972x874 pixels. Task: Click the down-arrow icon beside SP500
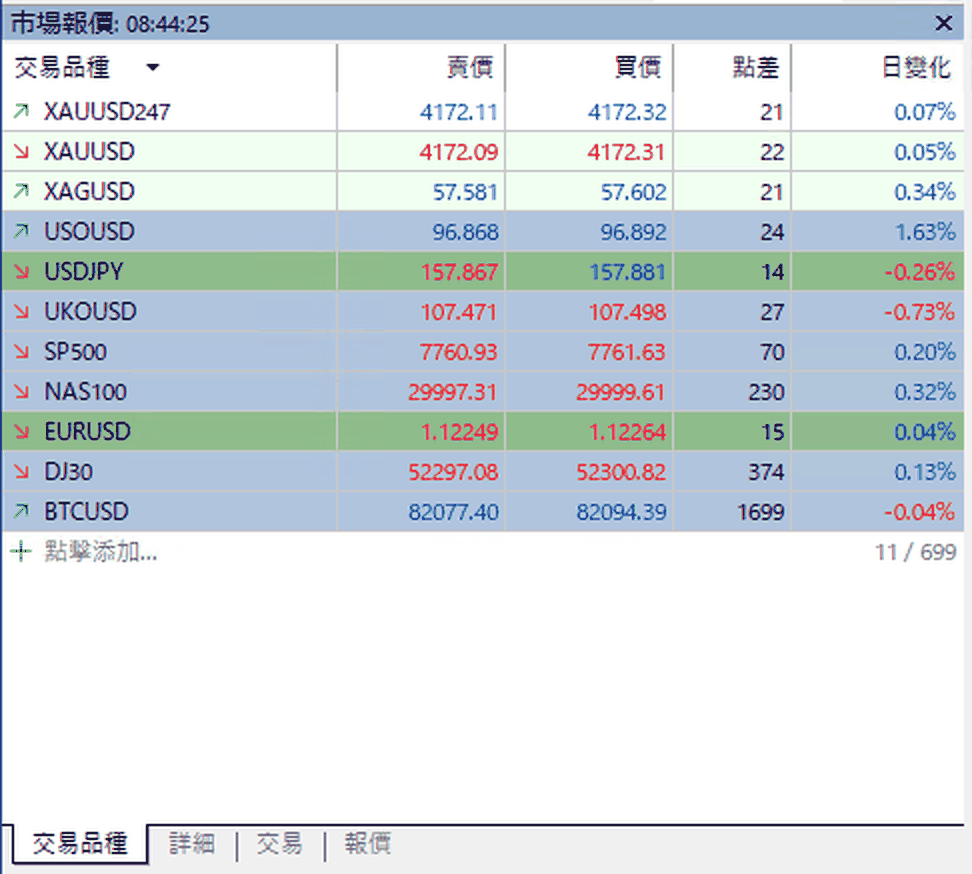pyautogui.click(x=22, y=351)
